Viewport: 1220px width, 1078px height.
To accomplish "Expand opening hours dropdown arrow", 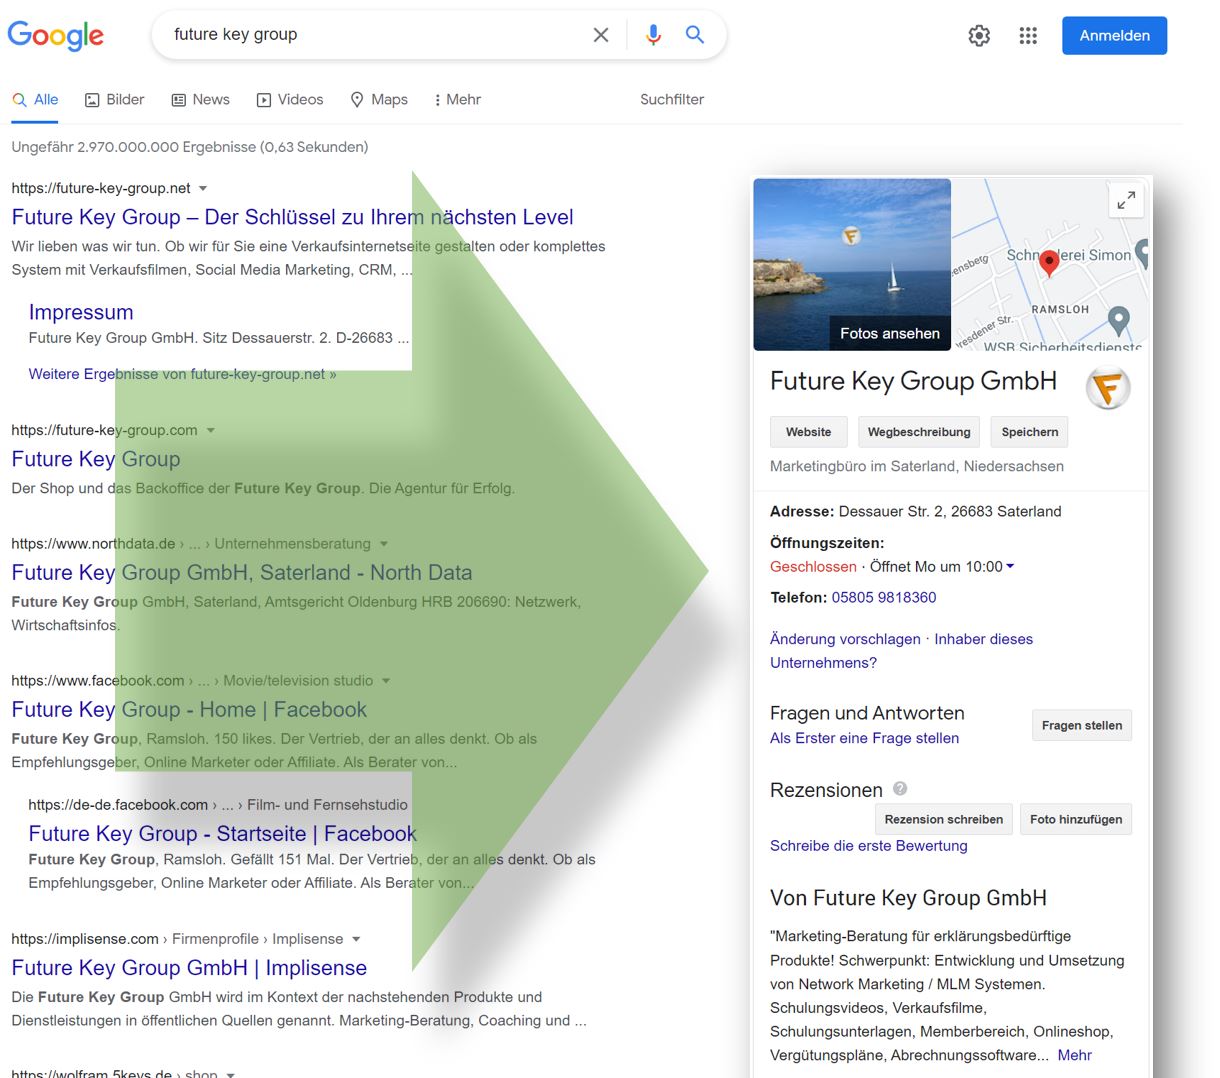I will [x=1010, y=566].
